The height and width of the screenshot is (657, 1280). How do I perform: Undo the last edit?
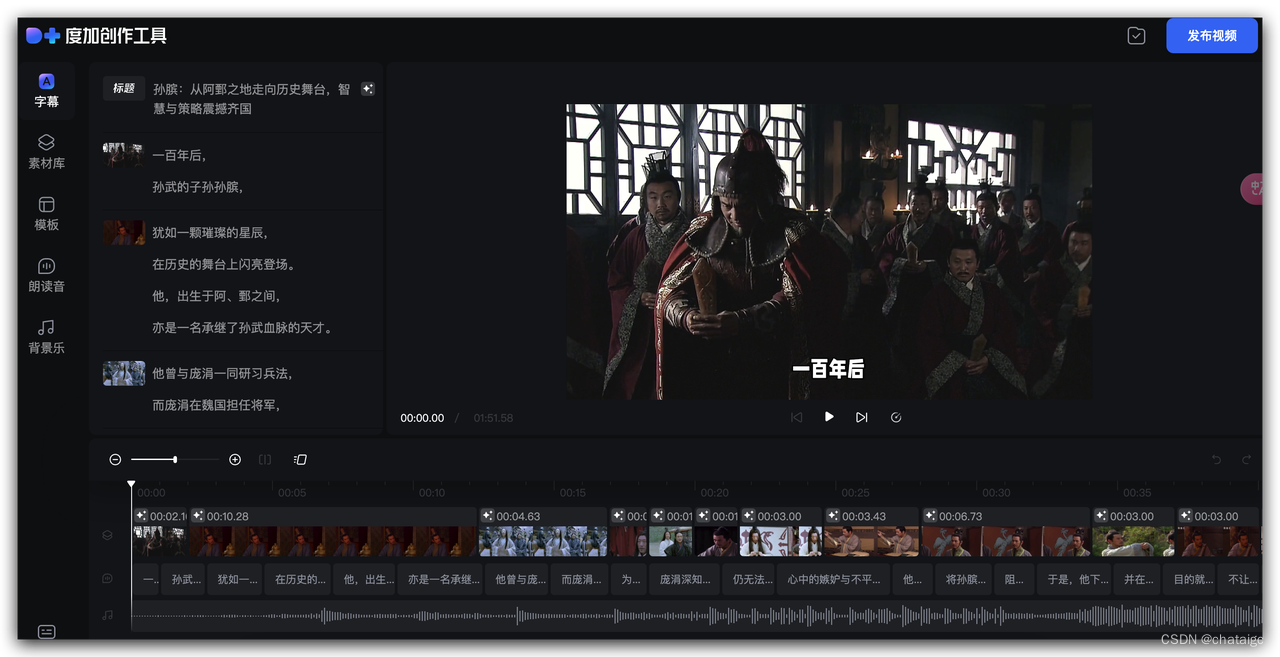(x=1217, y=459)
